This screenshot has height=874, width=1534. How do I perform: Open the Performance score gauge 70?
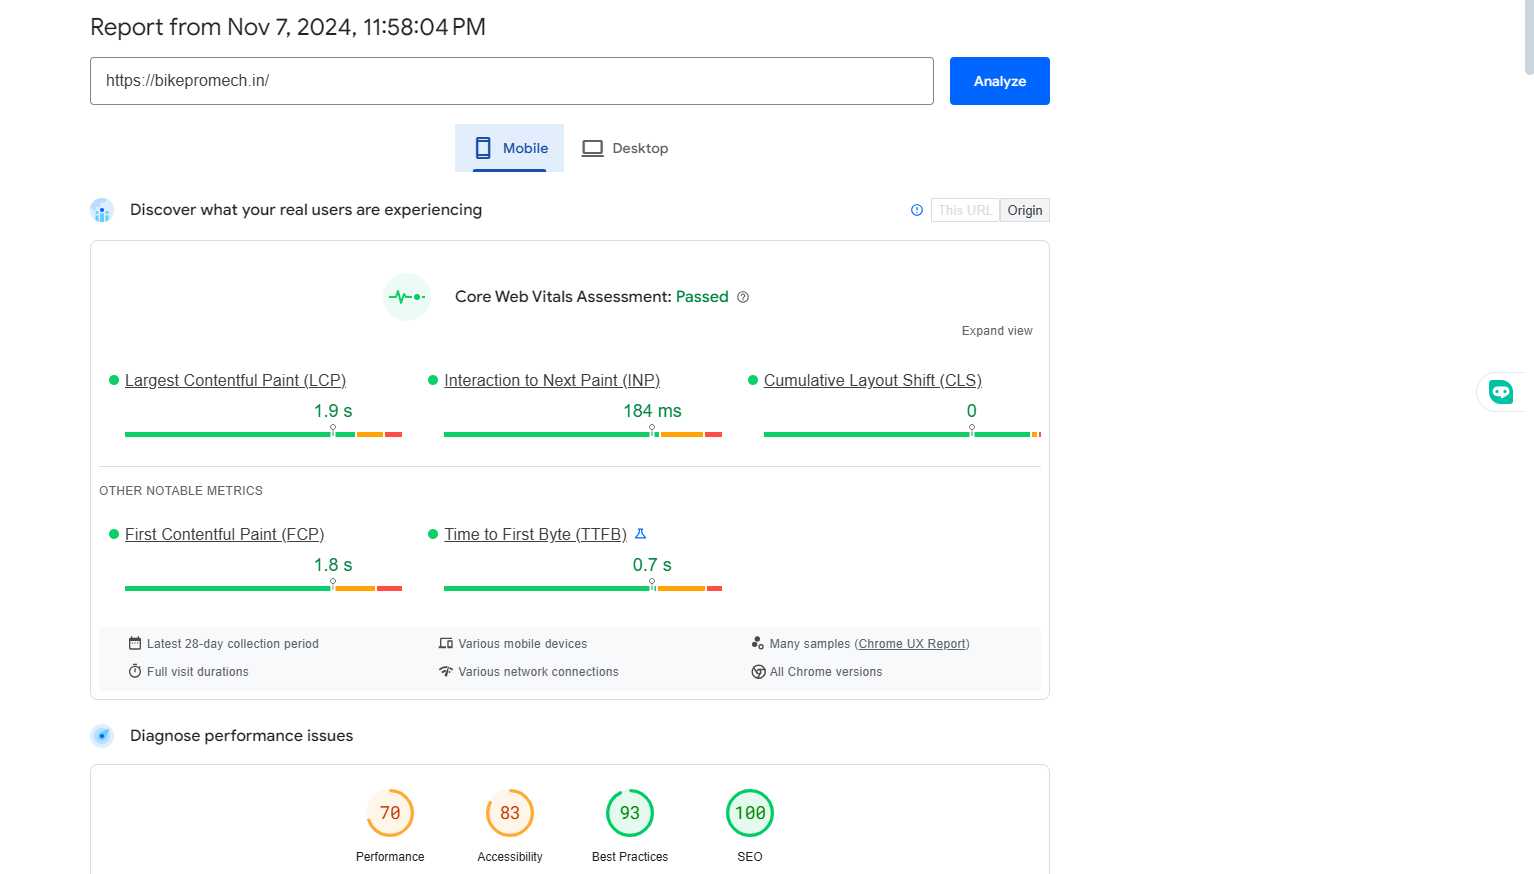390,813
